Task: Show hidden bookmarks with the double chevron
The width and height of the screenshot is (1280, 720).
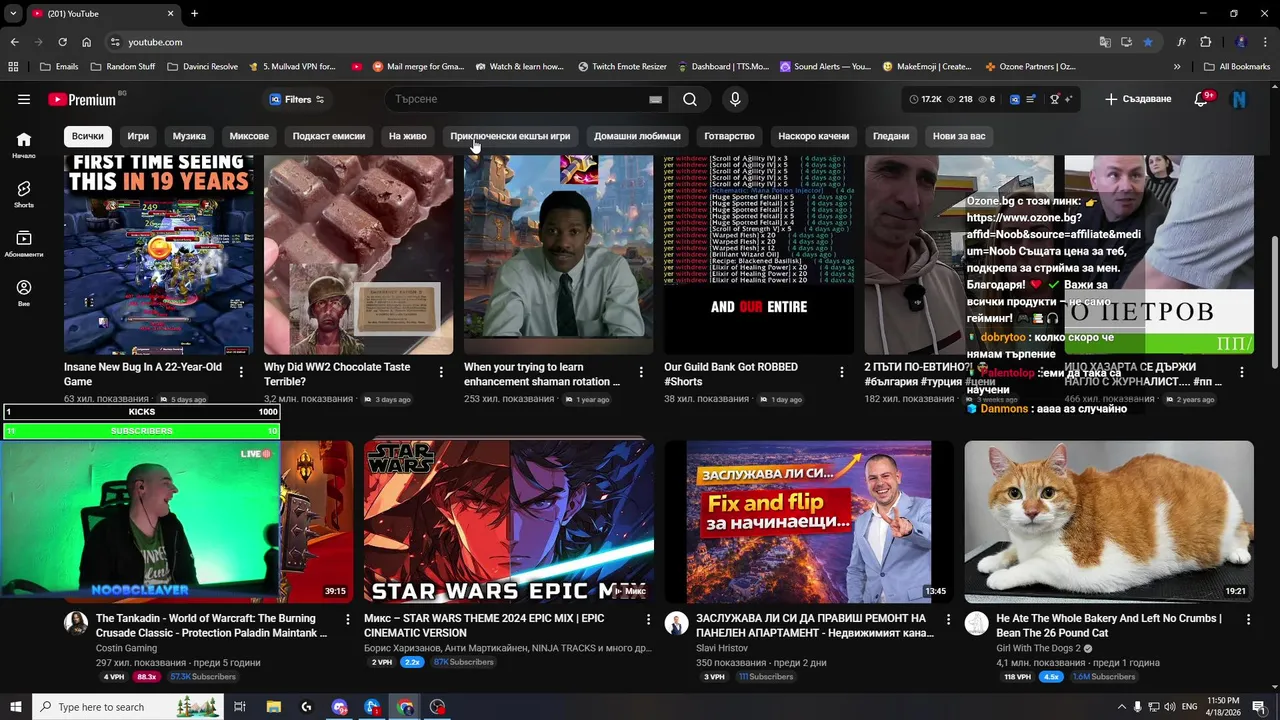Action: (1177, 66)
